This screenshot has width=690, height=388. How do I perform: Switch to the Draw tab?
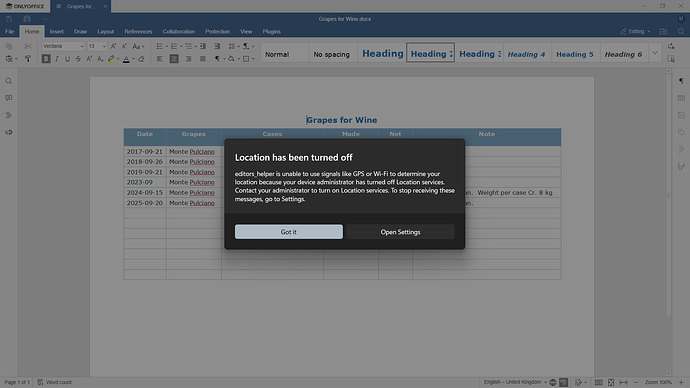click(80, 32)
